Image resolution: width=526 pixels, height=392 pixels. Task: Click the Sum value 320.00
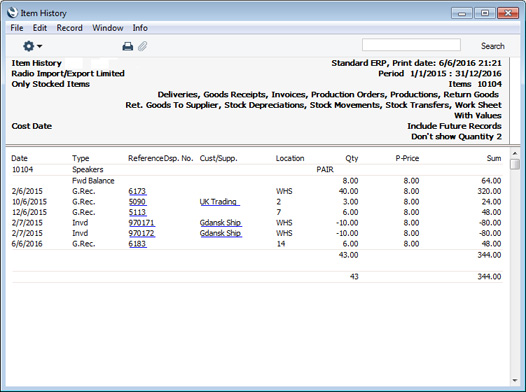(489, 191)
